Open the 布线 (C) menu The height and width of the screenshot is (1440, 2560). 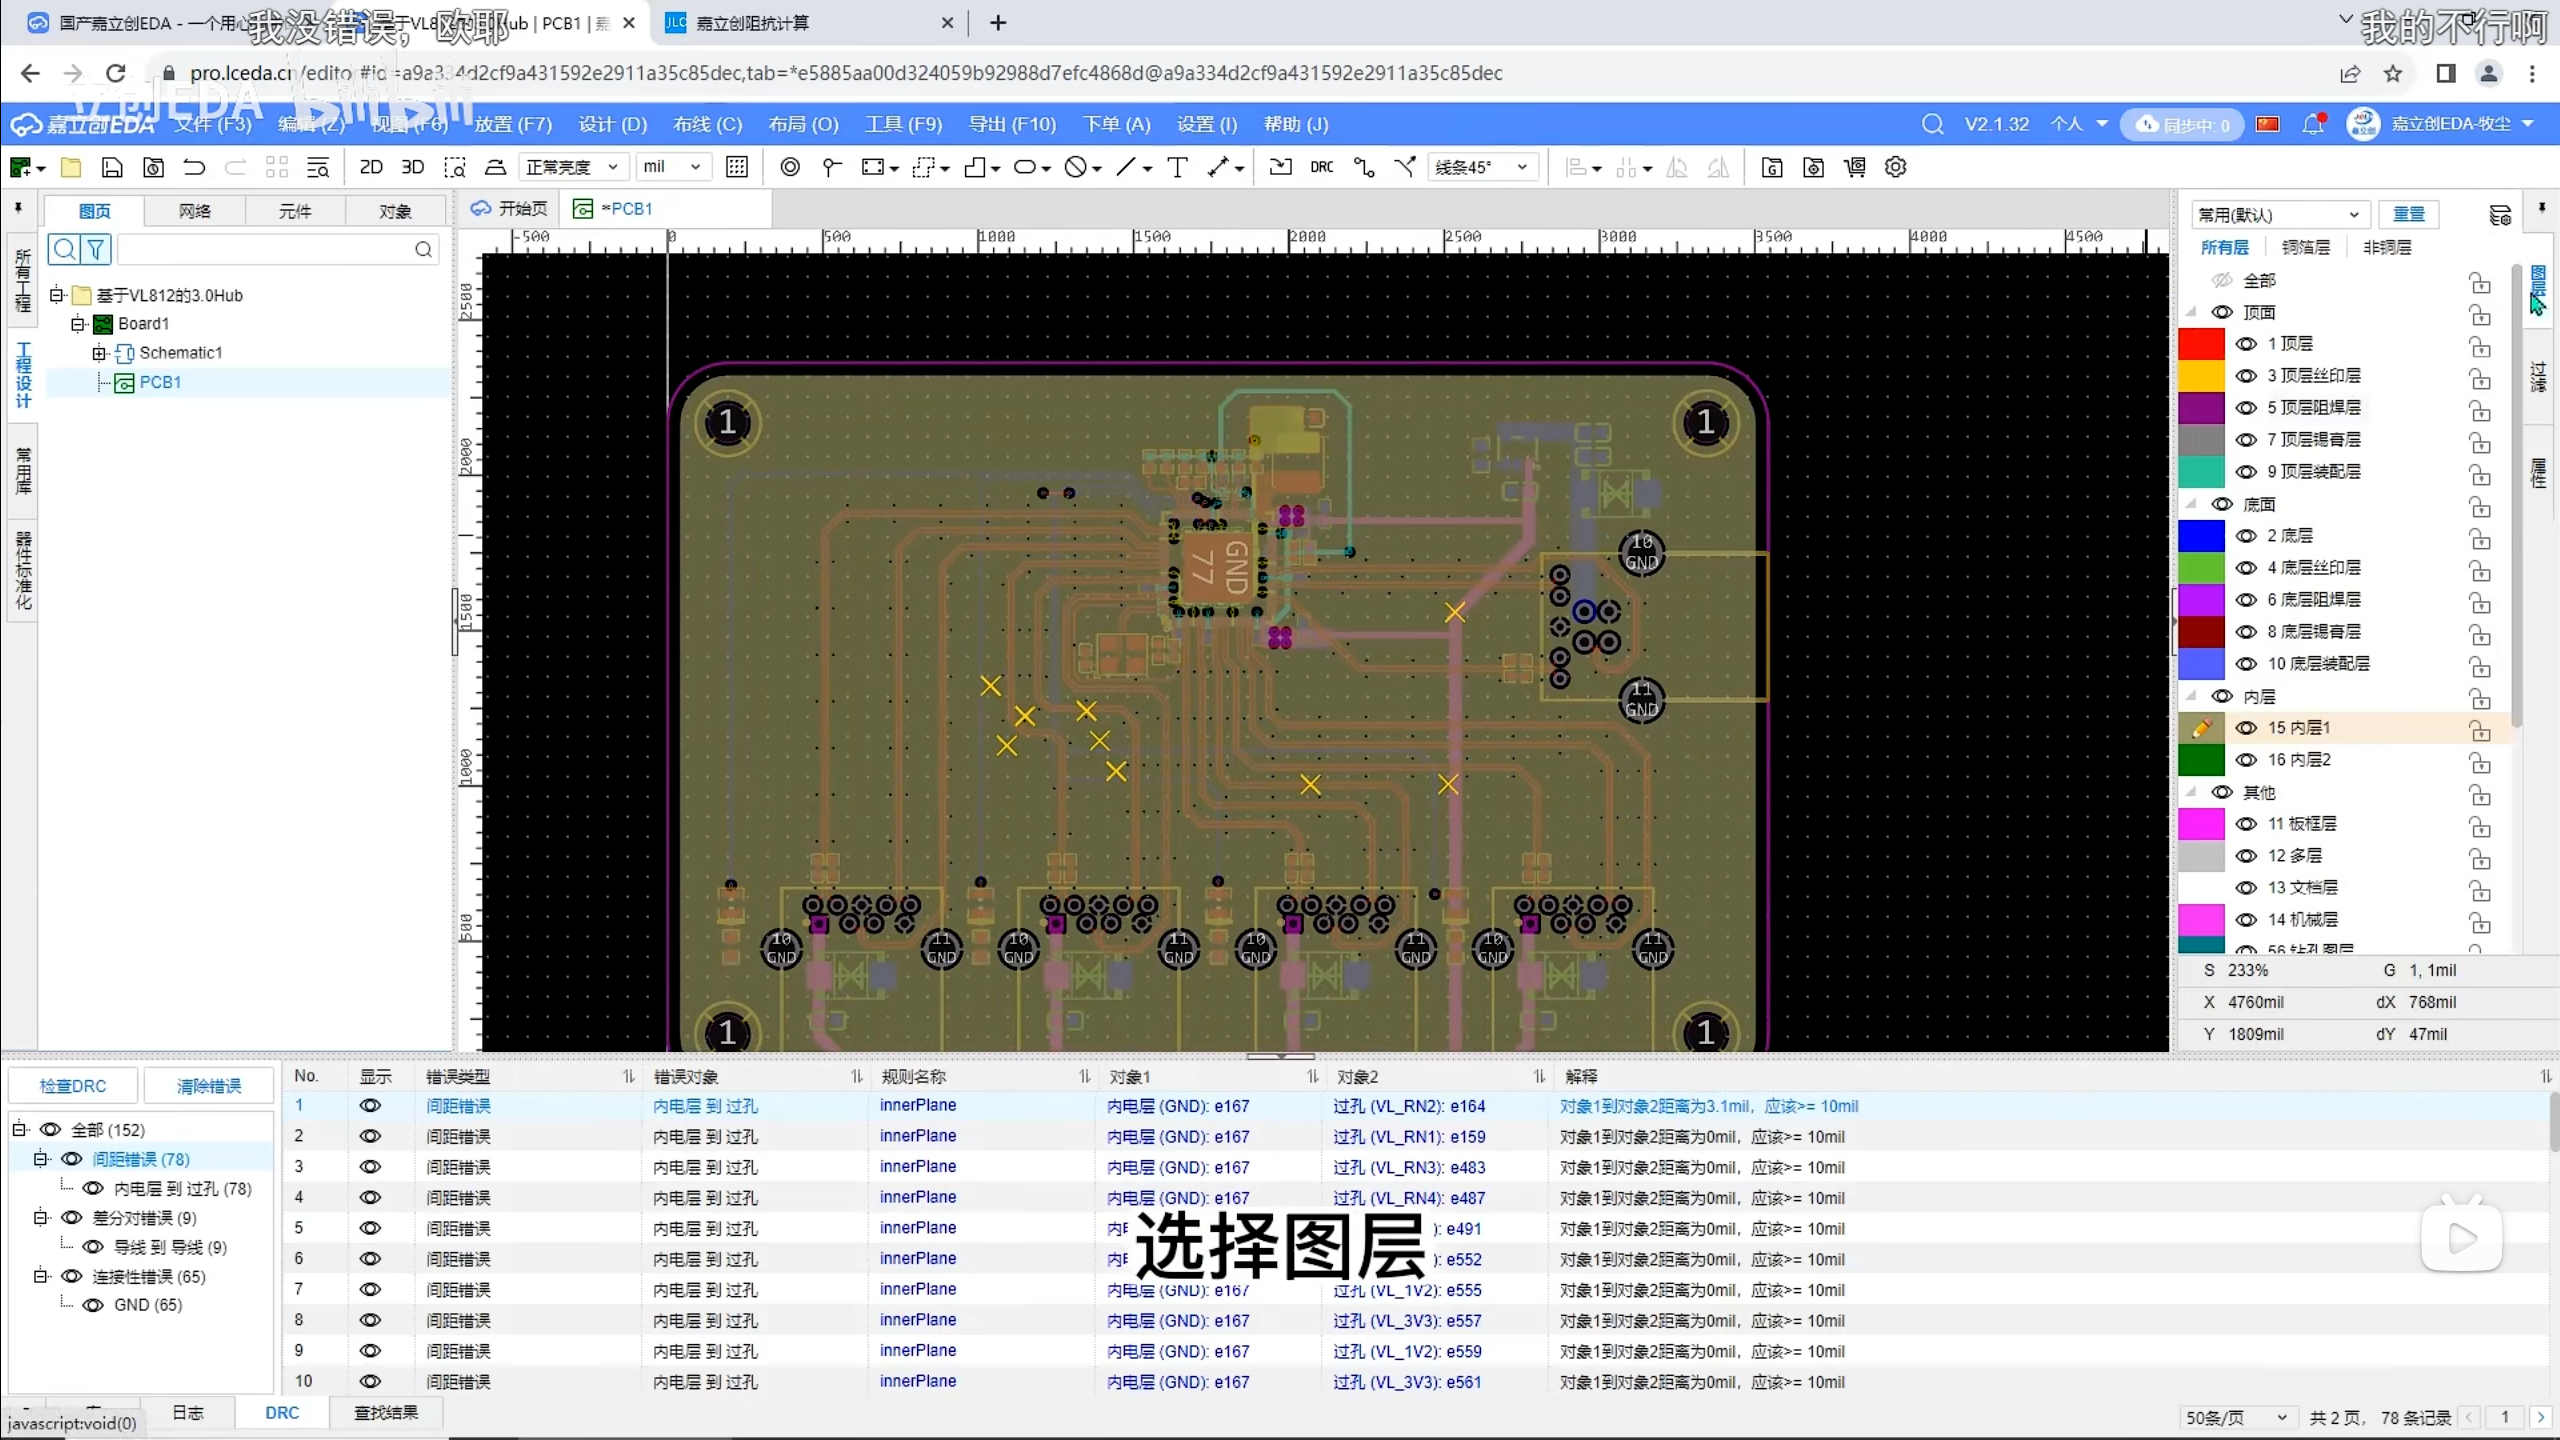(707, 124)
